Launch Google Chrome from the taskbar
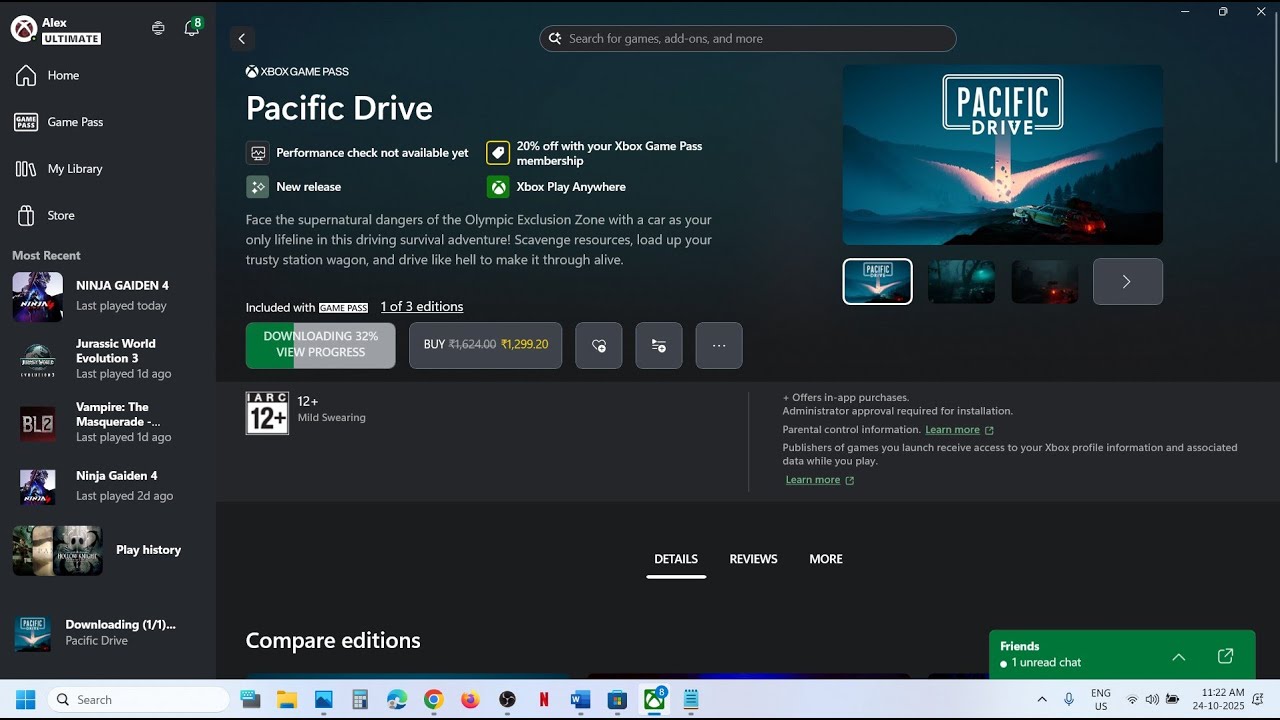The image size is (1280, 720). click(433, 700)
